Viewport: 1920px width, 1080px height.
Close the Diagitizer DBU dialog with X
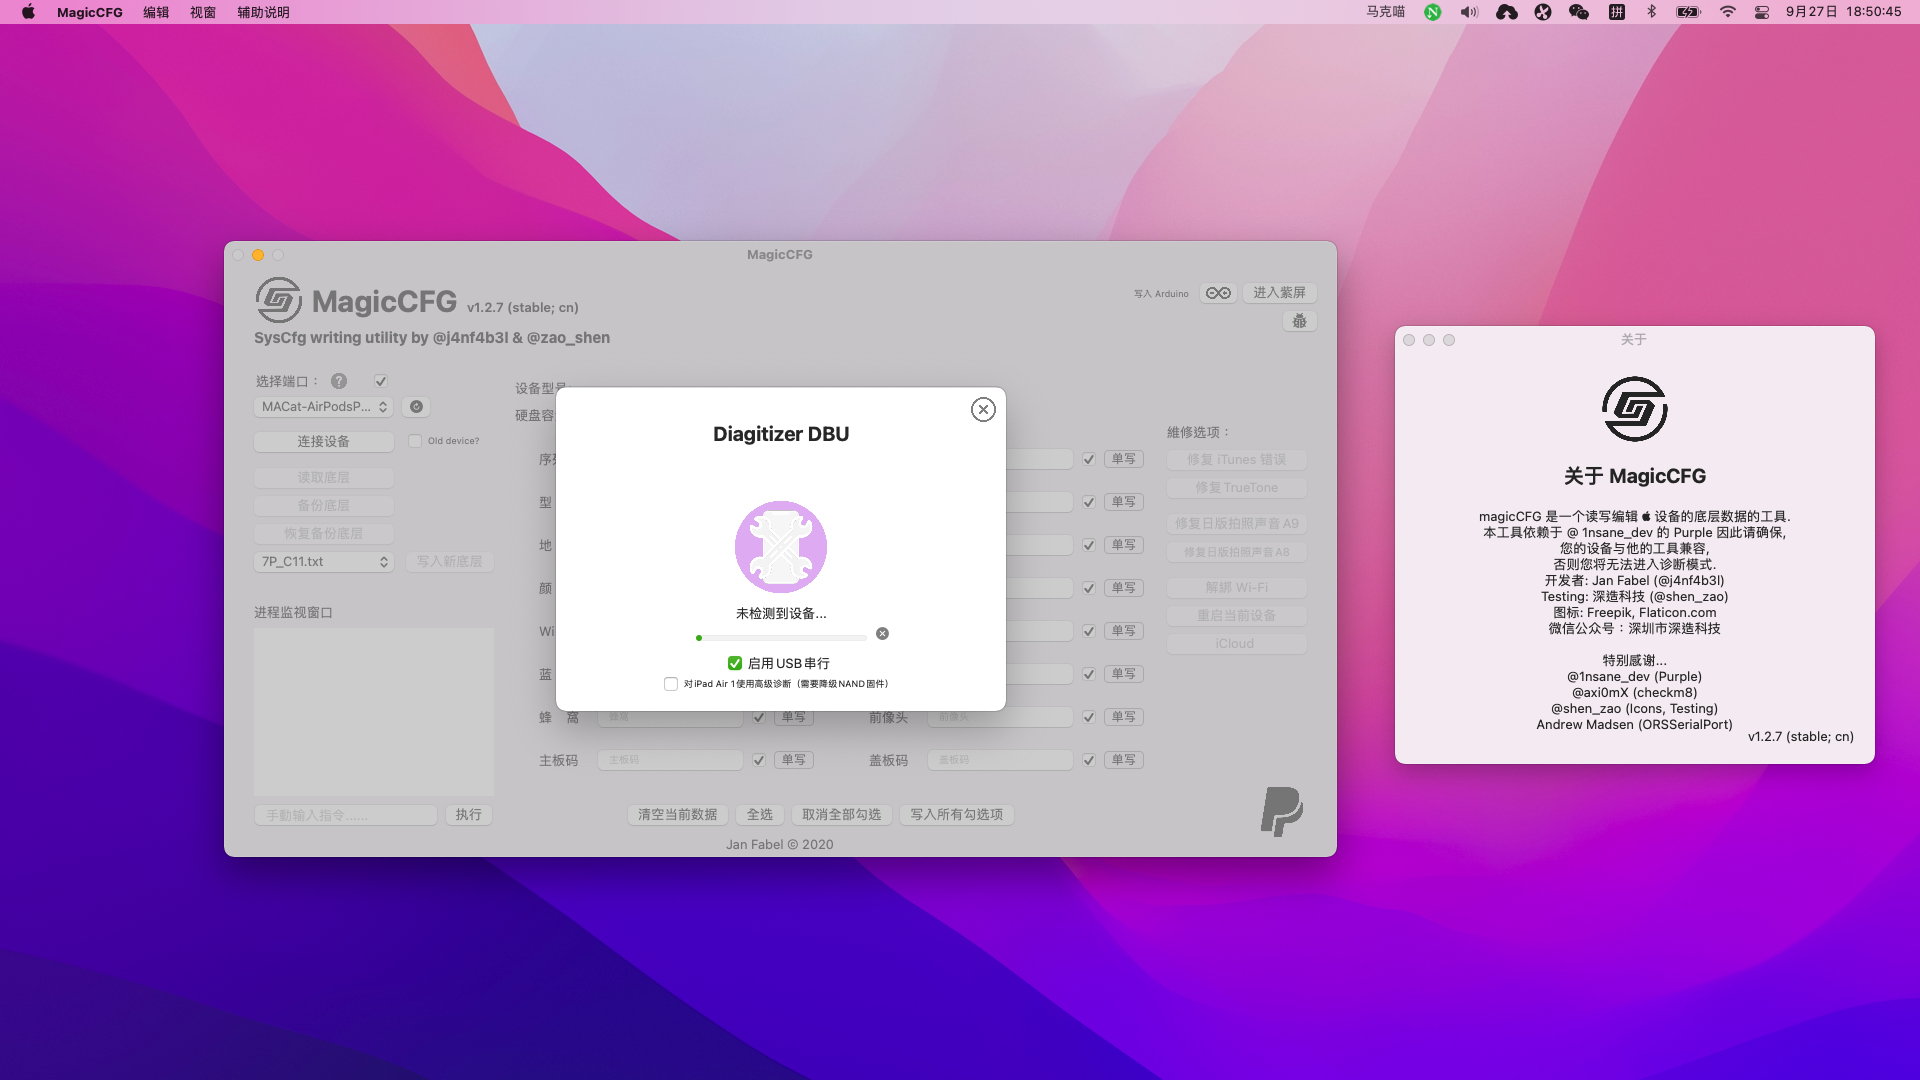[983, 409]
